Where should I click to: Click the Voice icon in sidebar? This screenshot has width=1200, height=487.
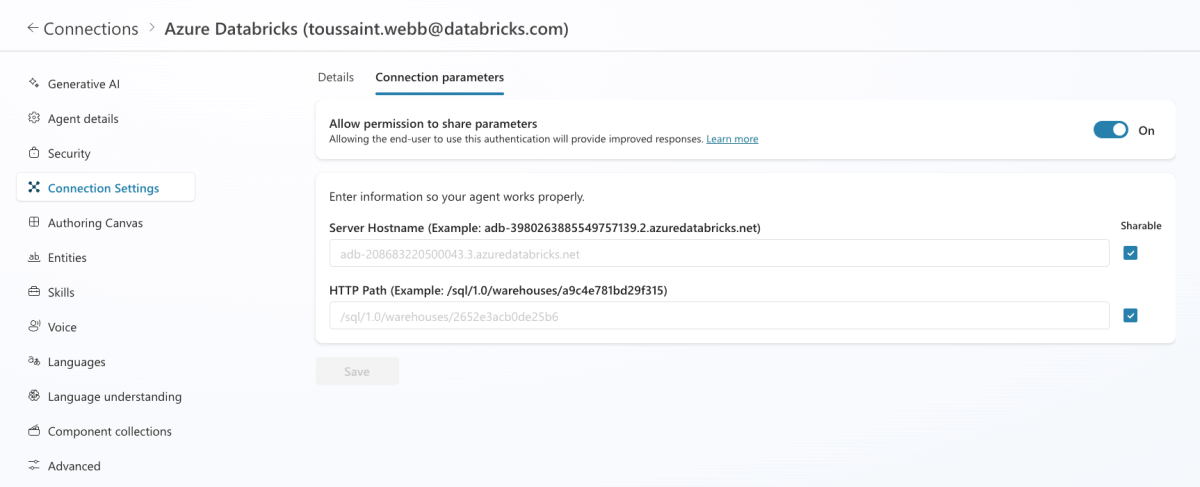coord(34,326)
